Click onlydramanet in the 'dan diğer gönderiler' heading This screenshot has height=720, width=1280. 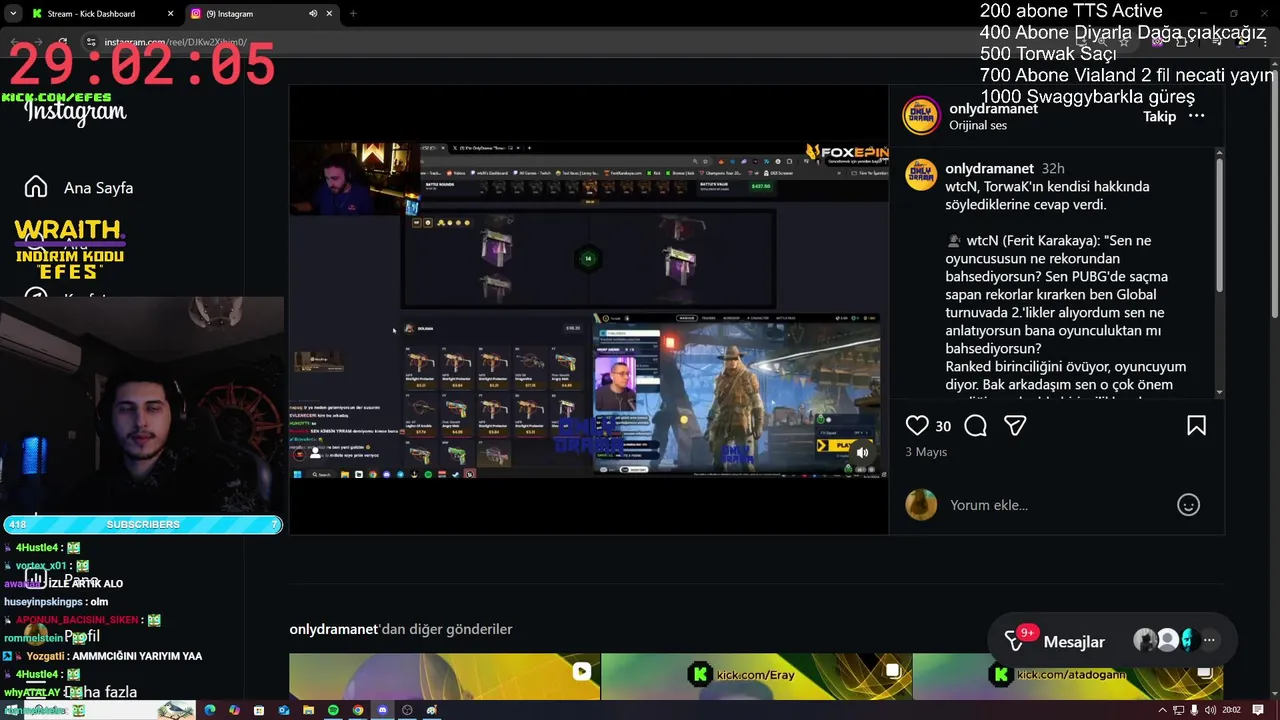(x=335, y=629)
